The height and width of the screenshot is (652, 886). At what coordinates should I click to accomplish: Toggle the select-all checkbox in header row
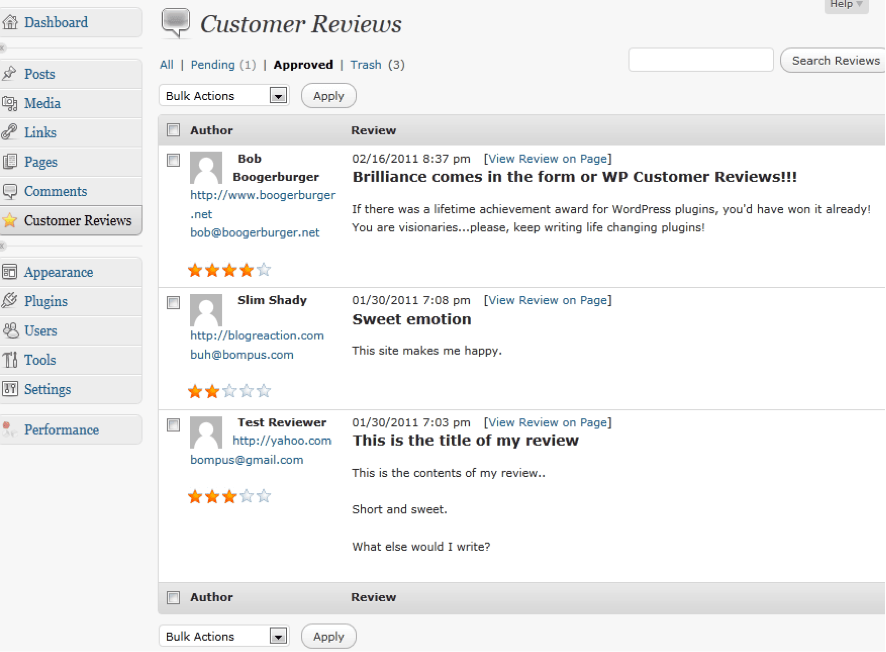(x=173, y=130)
